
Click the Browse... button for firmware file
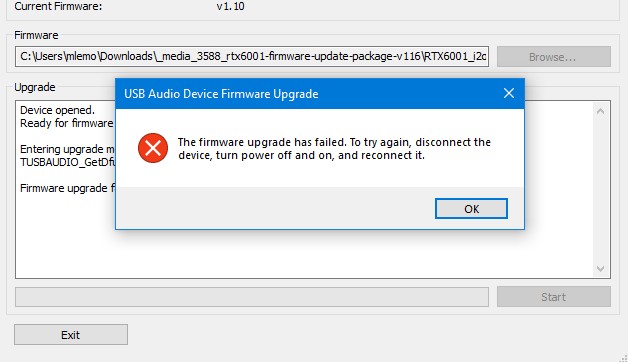click(x=554, y=57)
